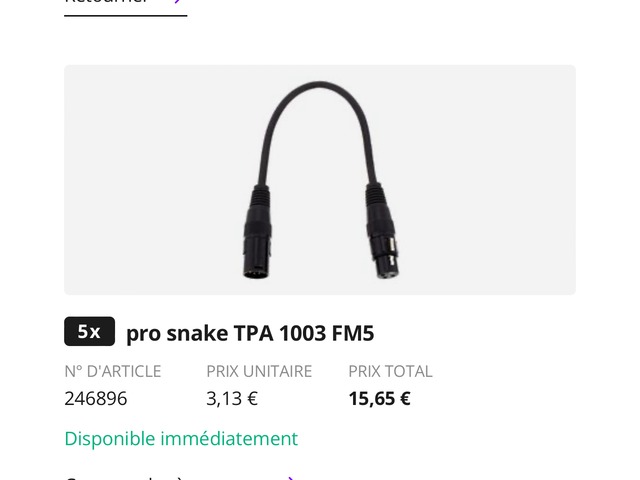Select the 15,65 € total price
Screen dimensions: 640x480
click(x=380, y=398)
